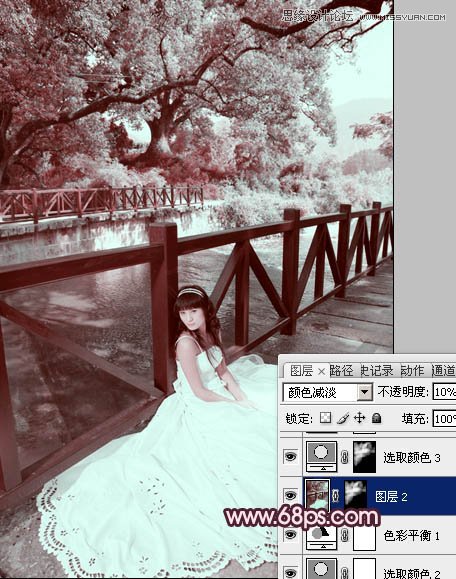Click the 不透明度 label
456x579 pixels.
[403, 392]
